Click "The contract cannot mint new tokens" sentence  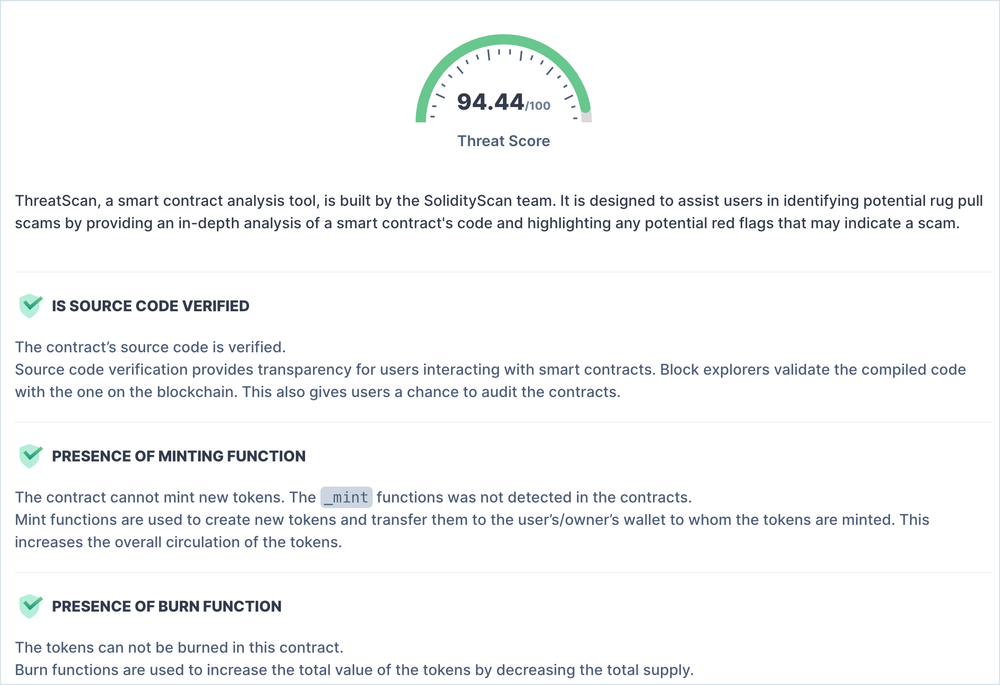point(165,497)
